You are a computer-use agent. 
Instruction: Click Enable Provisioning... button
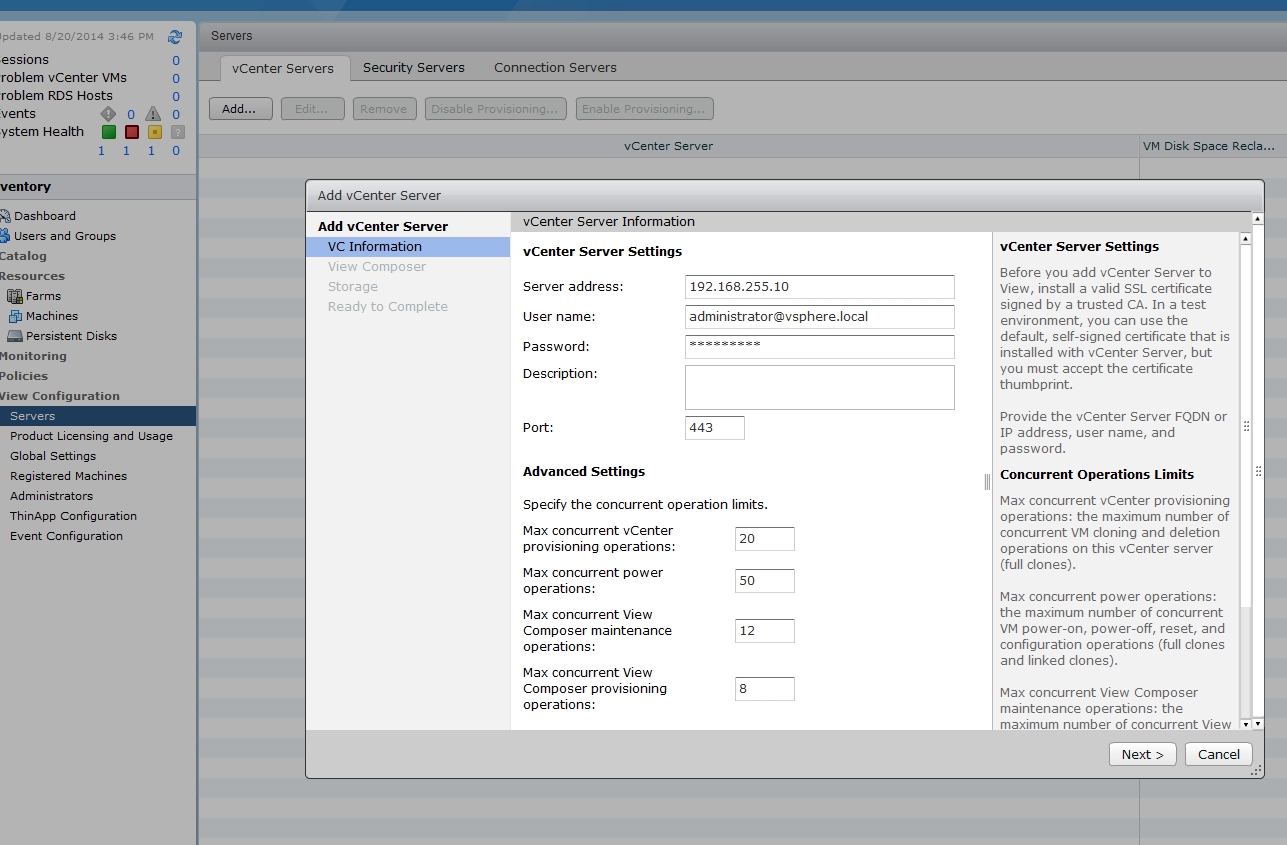pyautogui.click(x=644, y=109)
